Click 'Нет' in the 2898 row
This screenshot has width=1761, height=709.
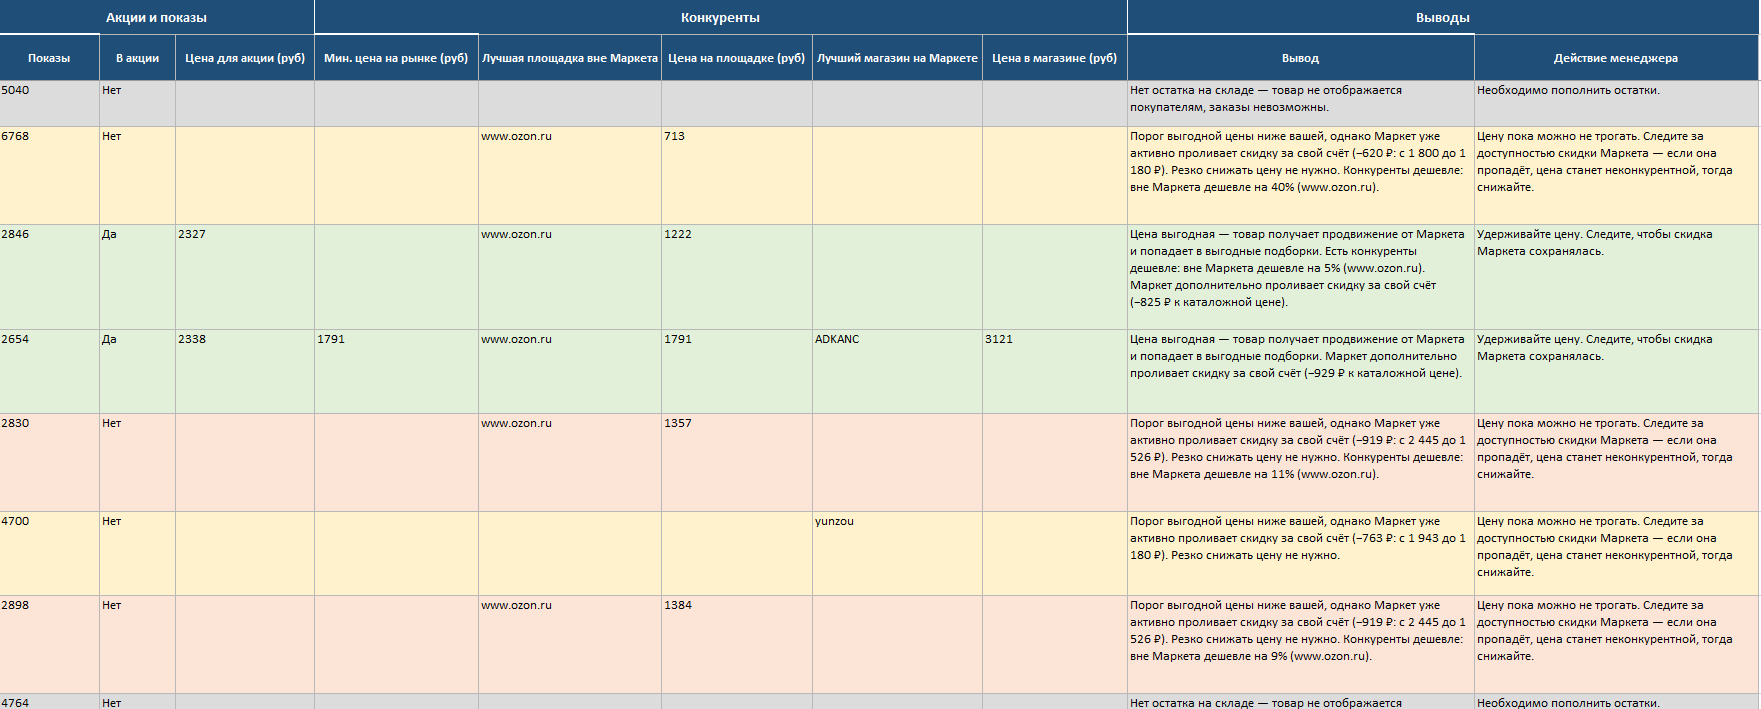(x=137, y=644)
